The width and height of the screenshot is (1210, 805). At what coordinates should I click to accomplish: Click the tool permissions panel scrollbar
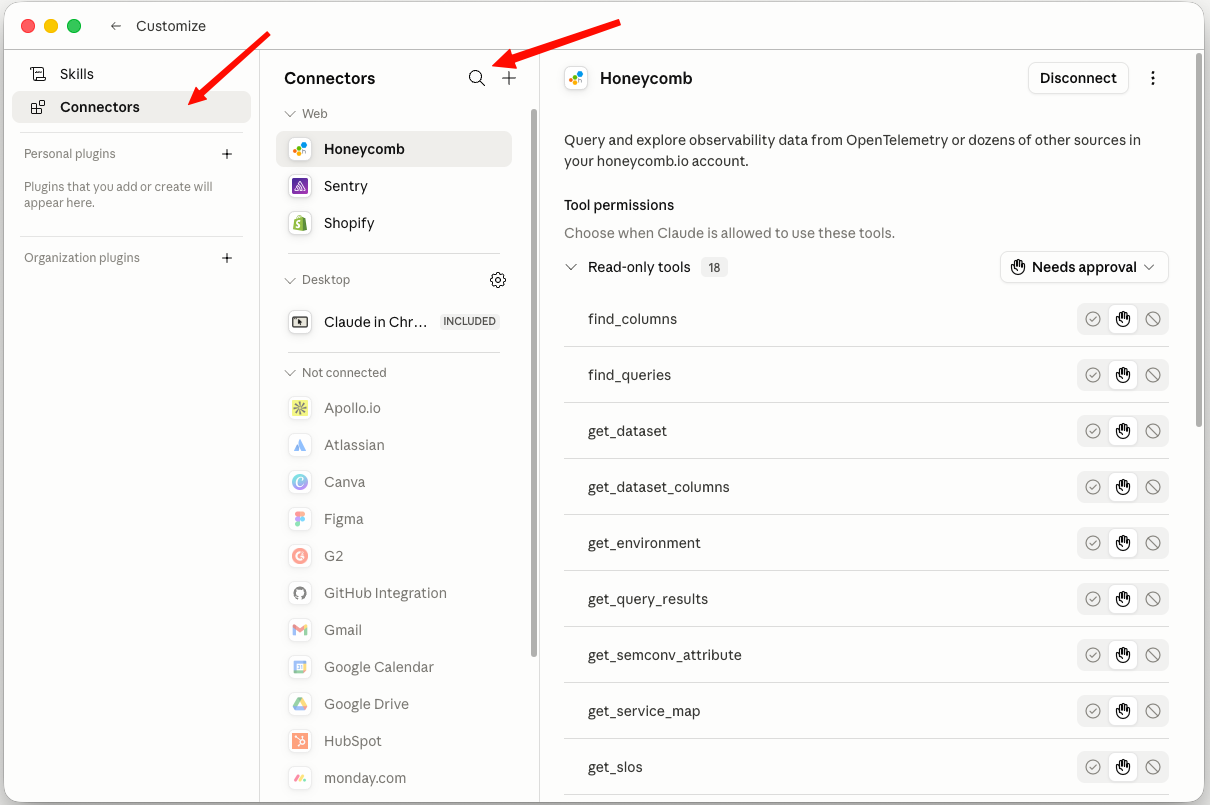pos(1199,240)
